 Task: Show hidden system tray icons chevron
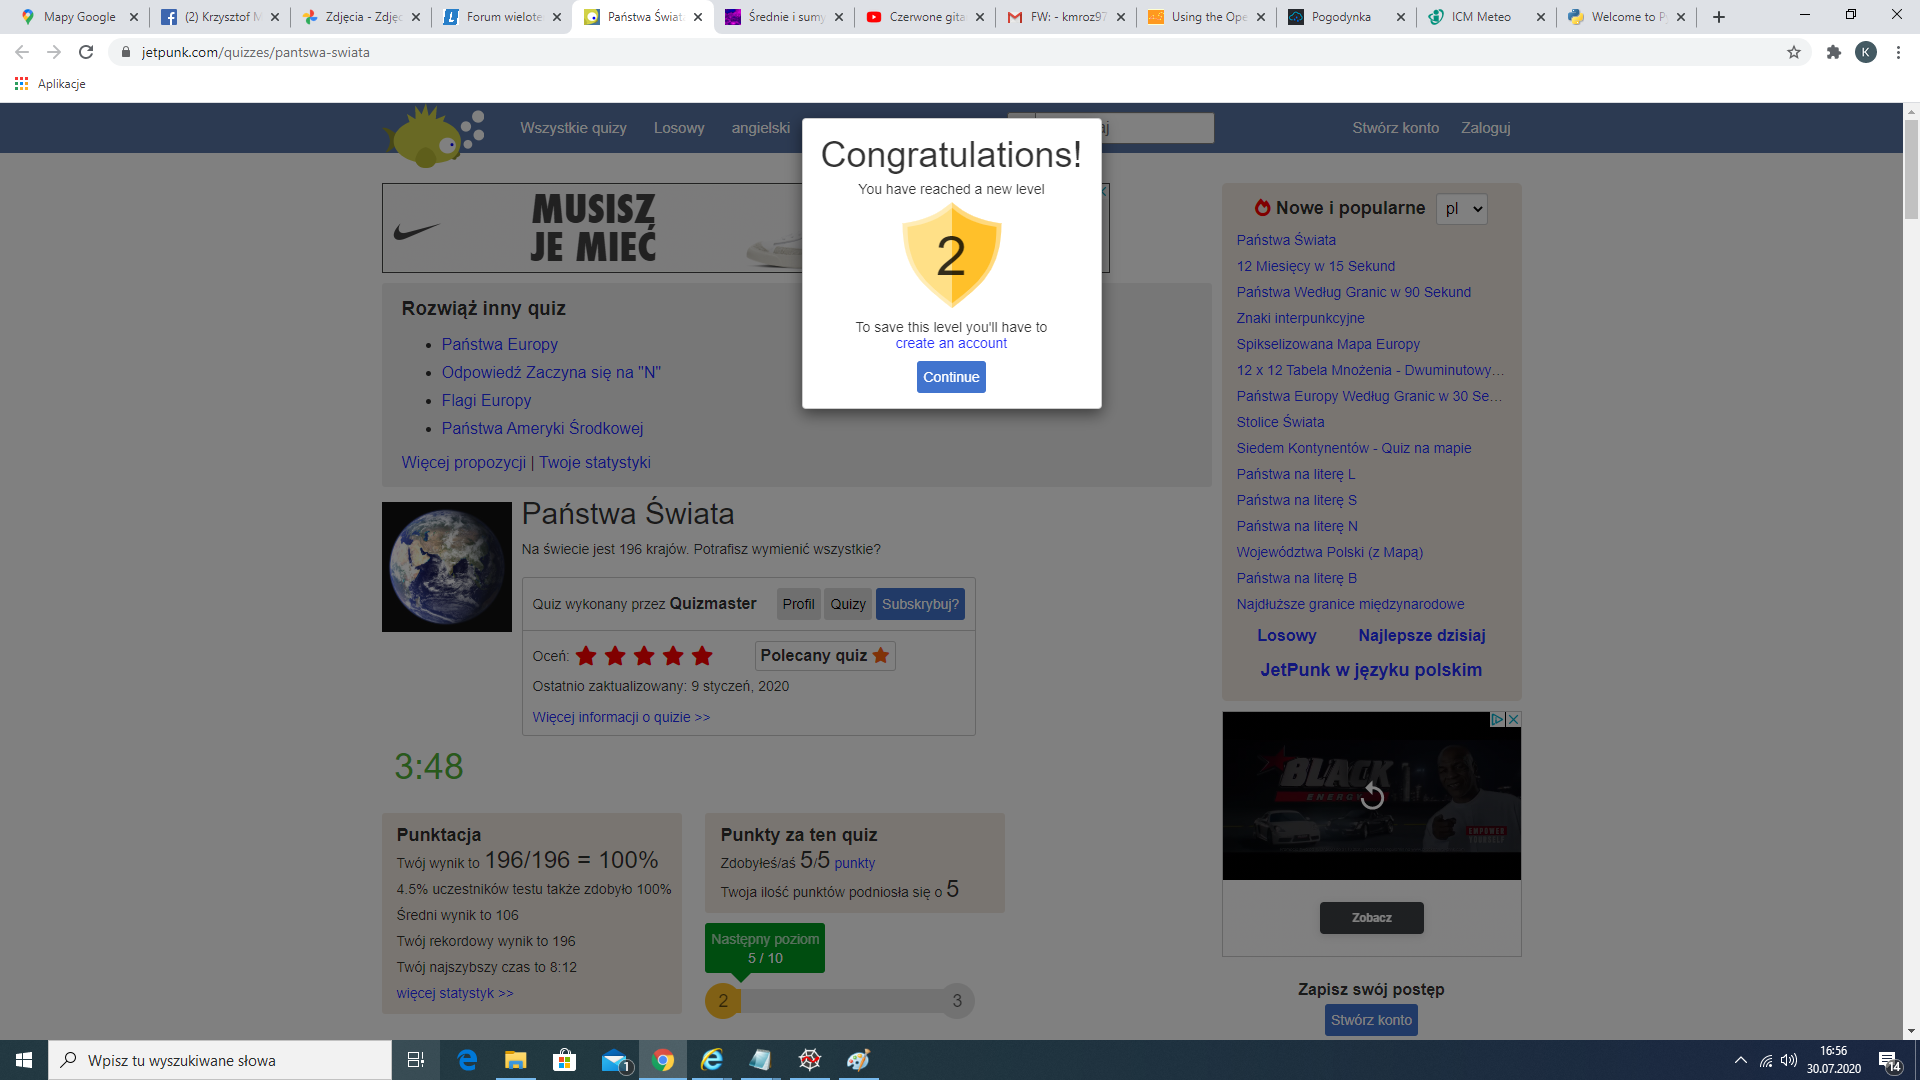click(1740, 1060)
